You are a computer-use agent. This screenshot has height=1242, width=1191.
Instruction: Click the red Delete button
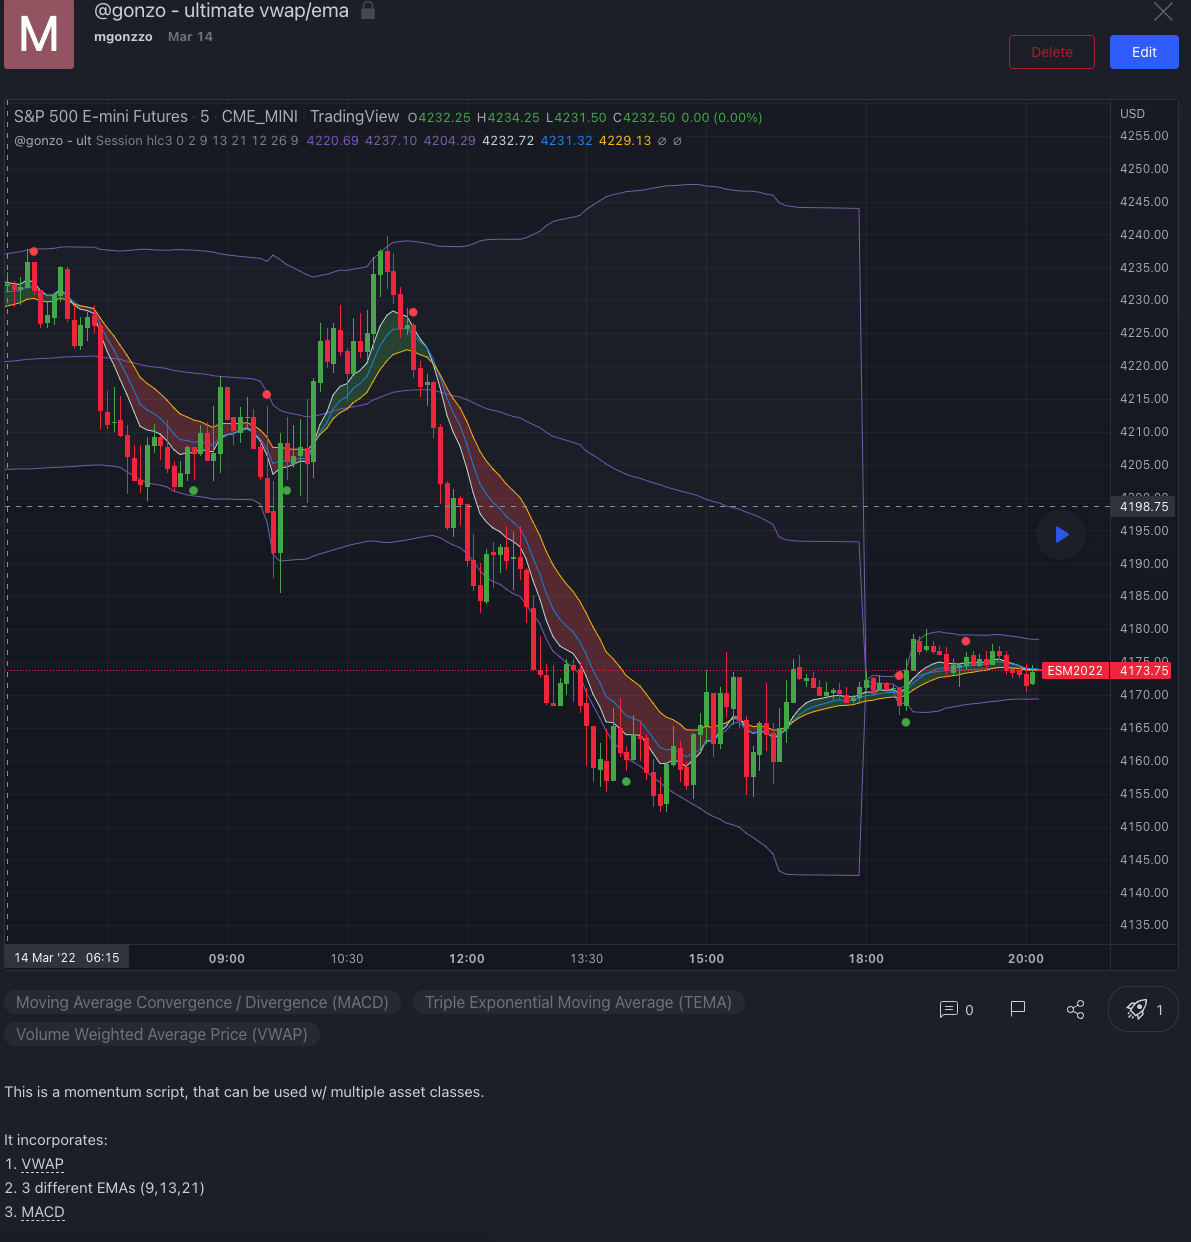point(1052,52)
